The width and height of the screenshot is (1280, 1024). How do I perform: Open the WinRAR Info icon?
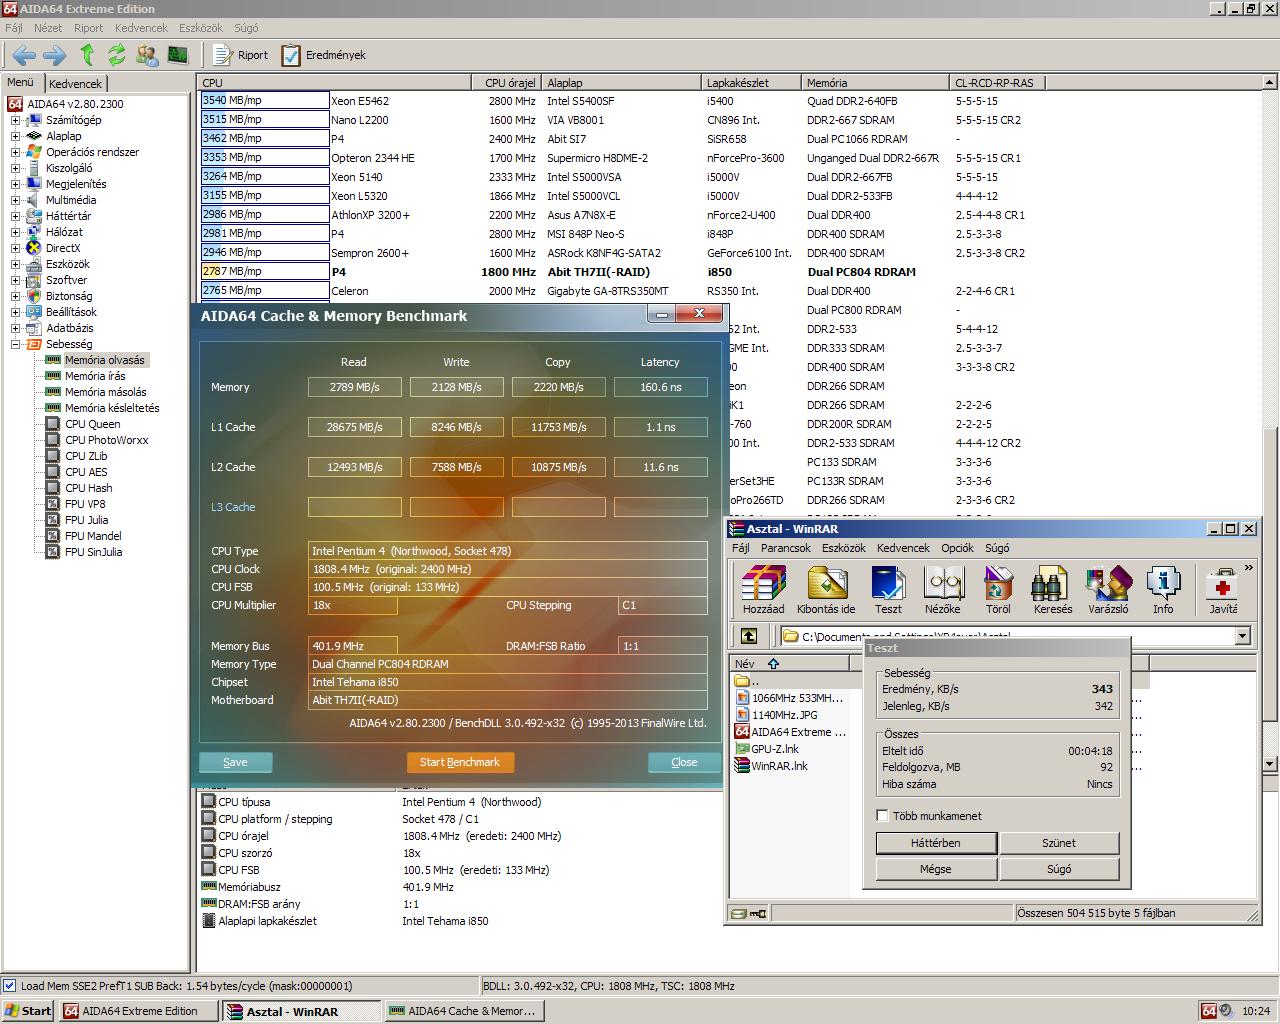point(1163,584)
